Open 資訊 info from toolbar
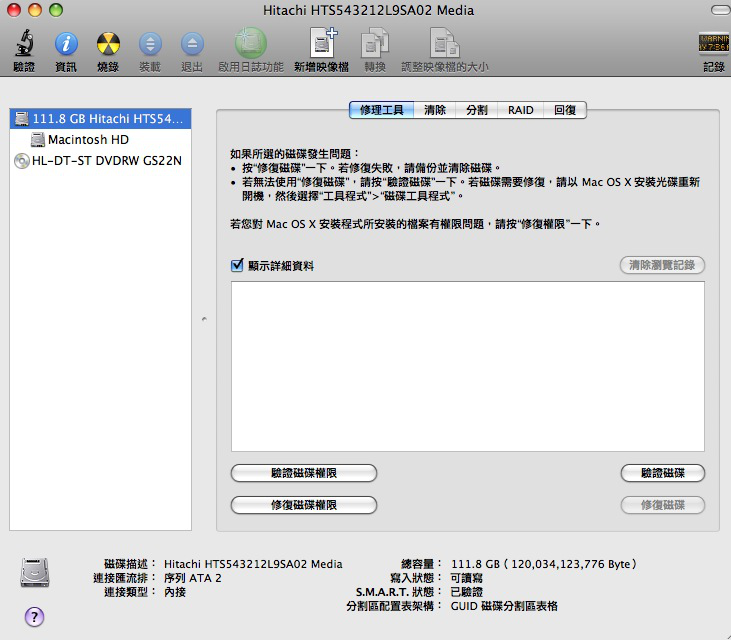The width and height of the screenshot is (731, 640). click(x=66, y=44)
